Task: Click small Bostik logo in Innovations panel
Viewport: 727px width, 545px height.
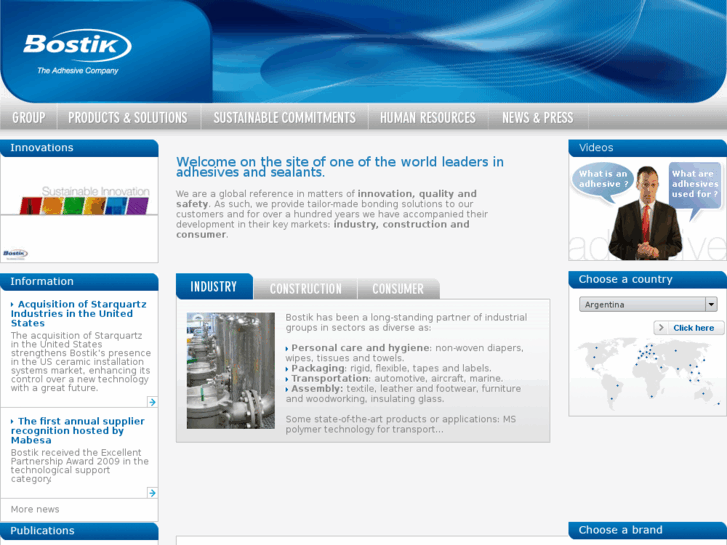Action: (15, 253)
